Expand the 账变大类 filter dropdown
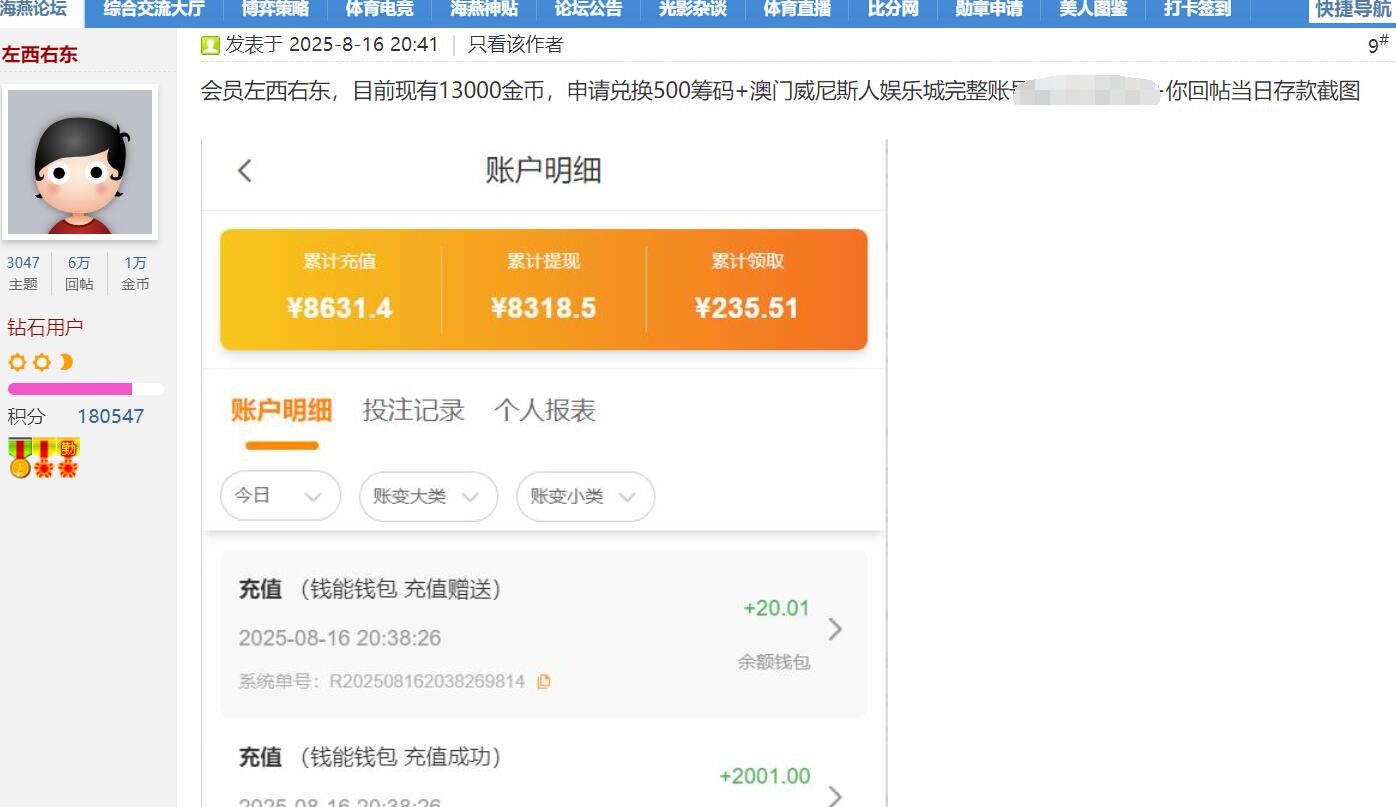This screenshot has width=1396, height=807. (x=428, y=496)
